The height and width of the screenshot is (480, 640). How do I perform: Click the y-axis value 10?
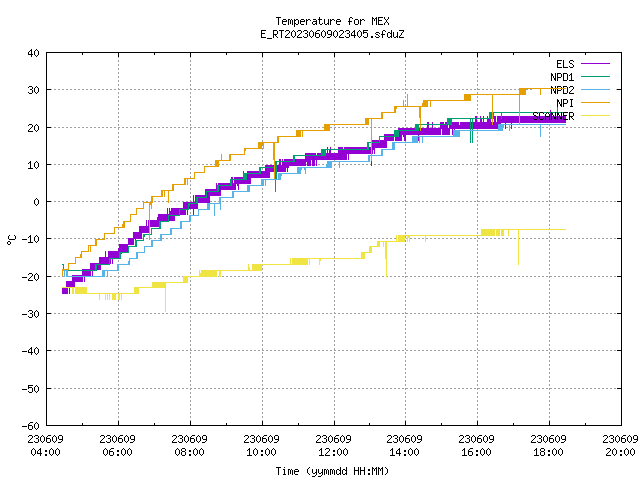[33, 165]
